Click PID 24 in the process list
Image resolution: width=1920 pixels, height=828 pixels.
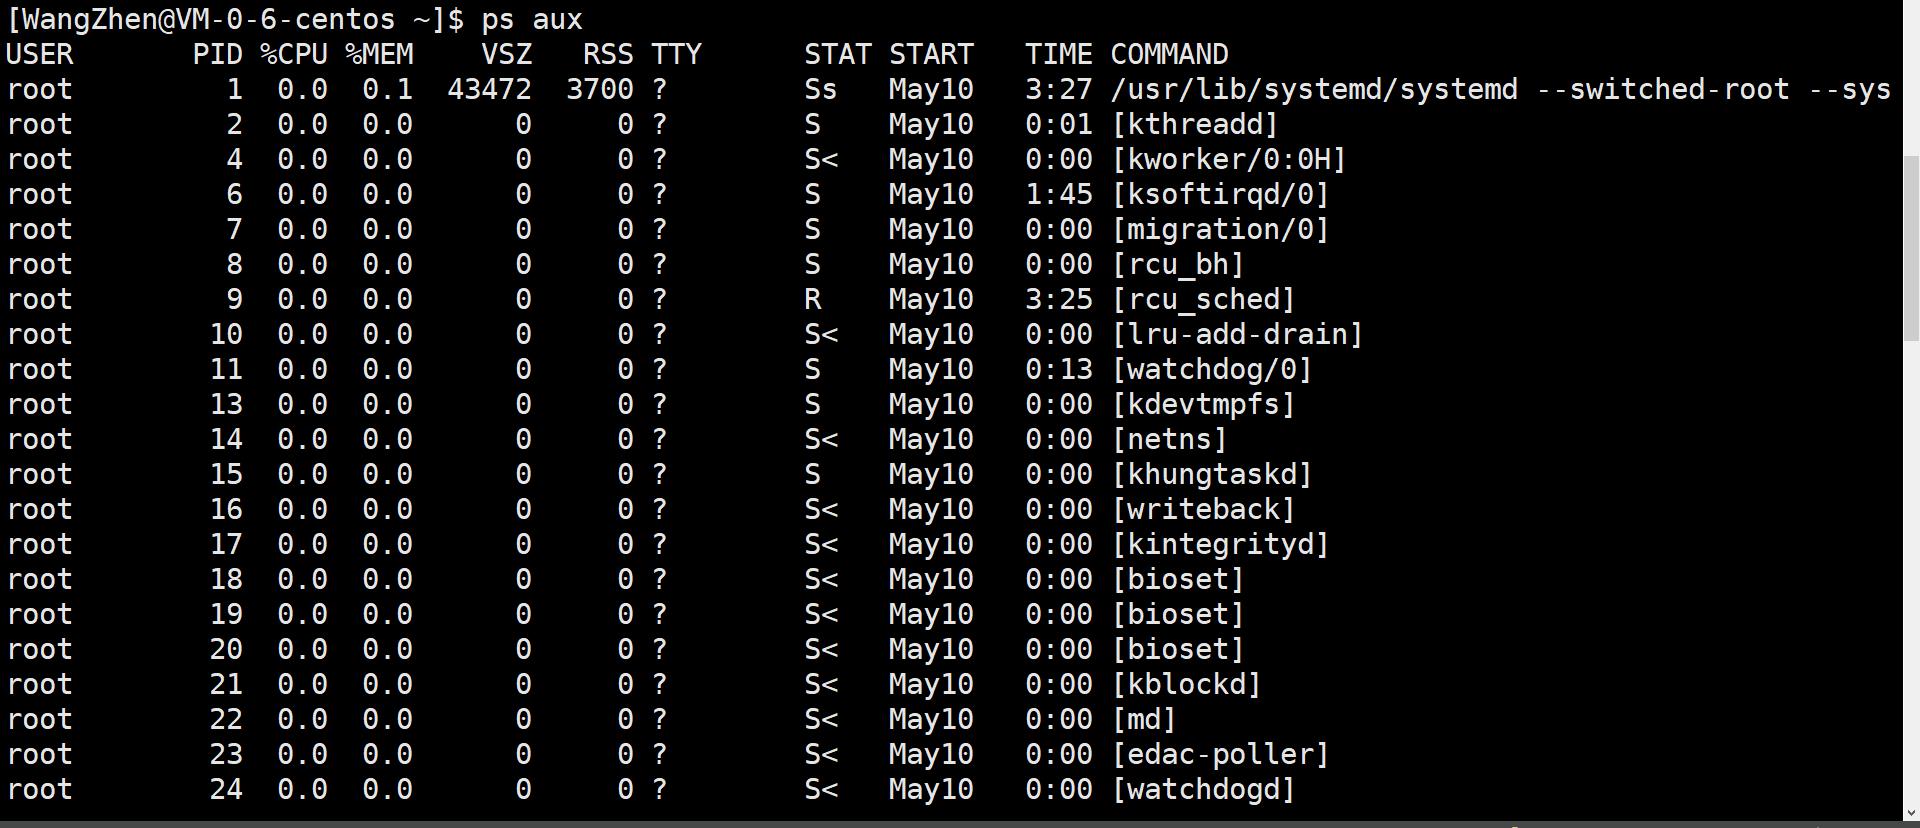pos(227,789)
